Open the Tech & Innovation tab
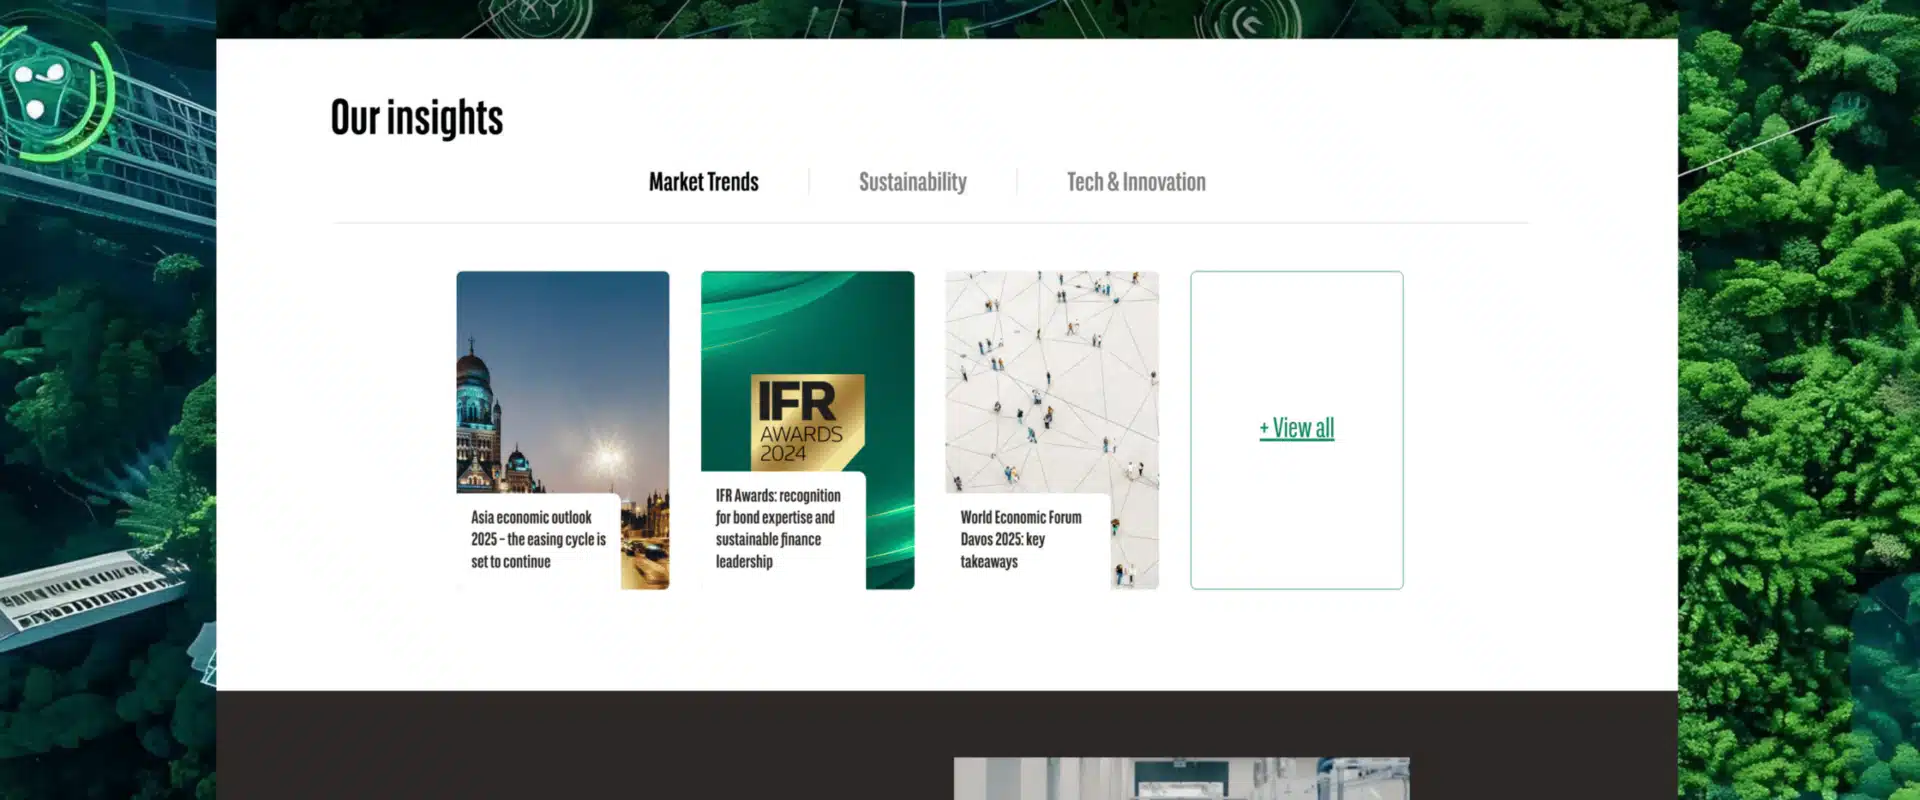 [1136, 182]
